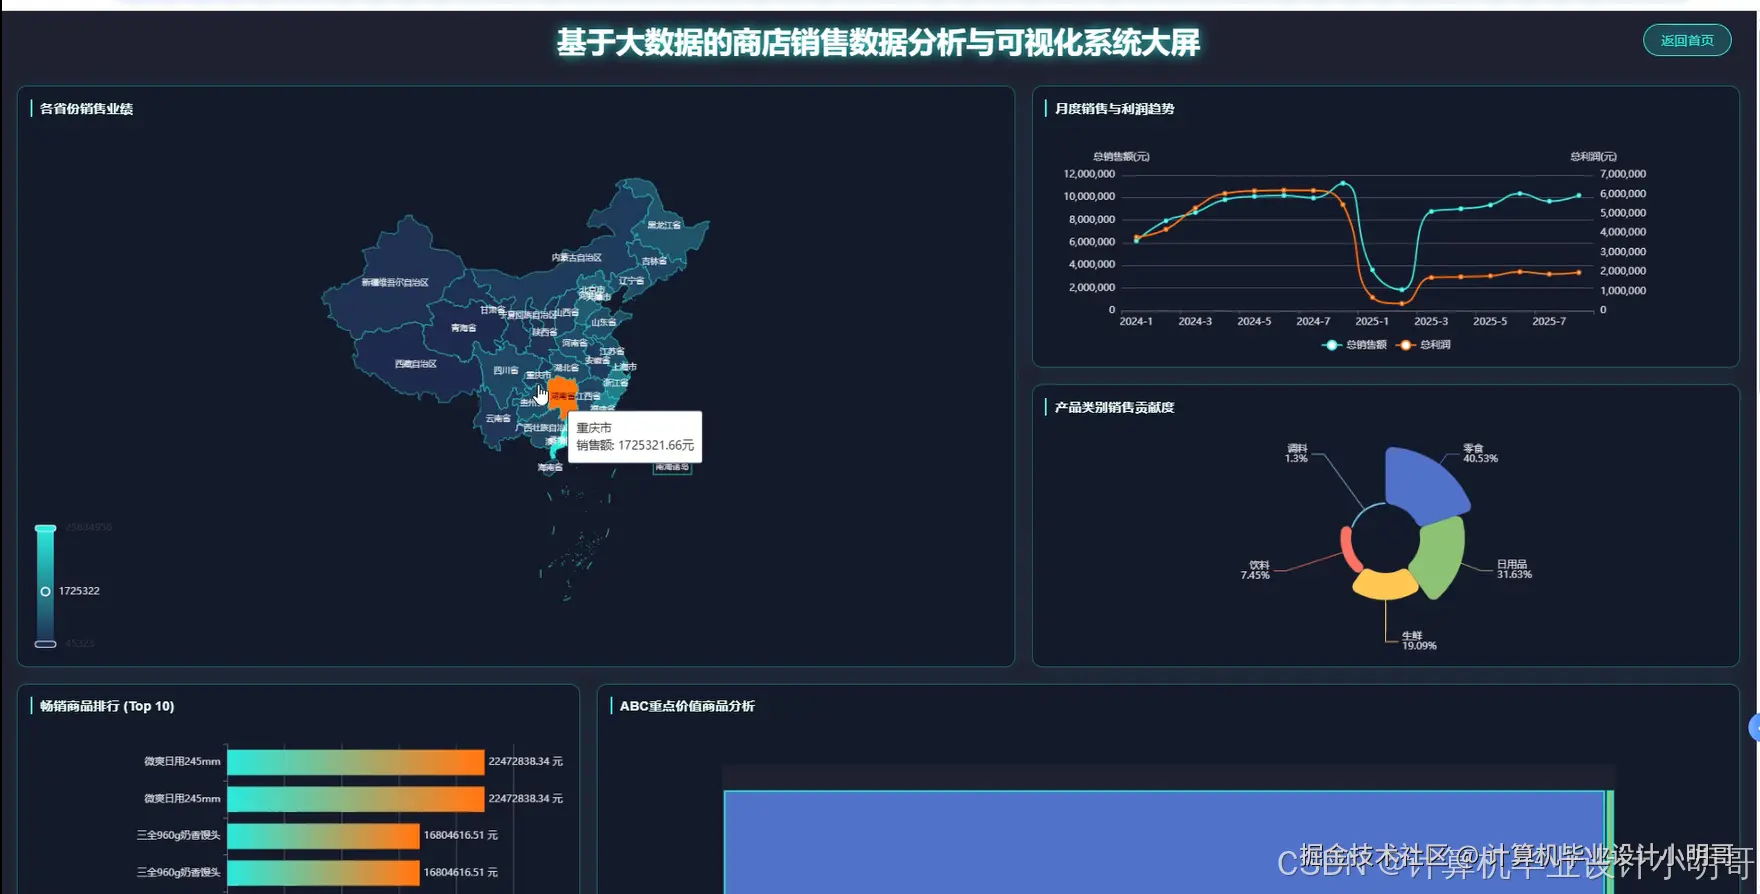Select 海南省 on the map
Screen dimensions: 1760x894
(550, 467)
